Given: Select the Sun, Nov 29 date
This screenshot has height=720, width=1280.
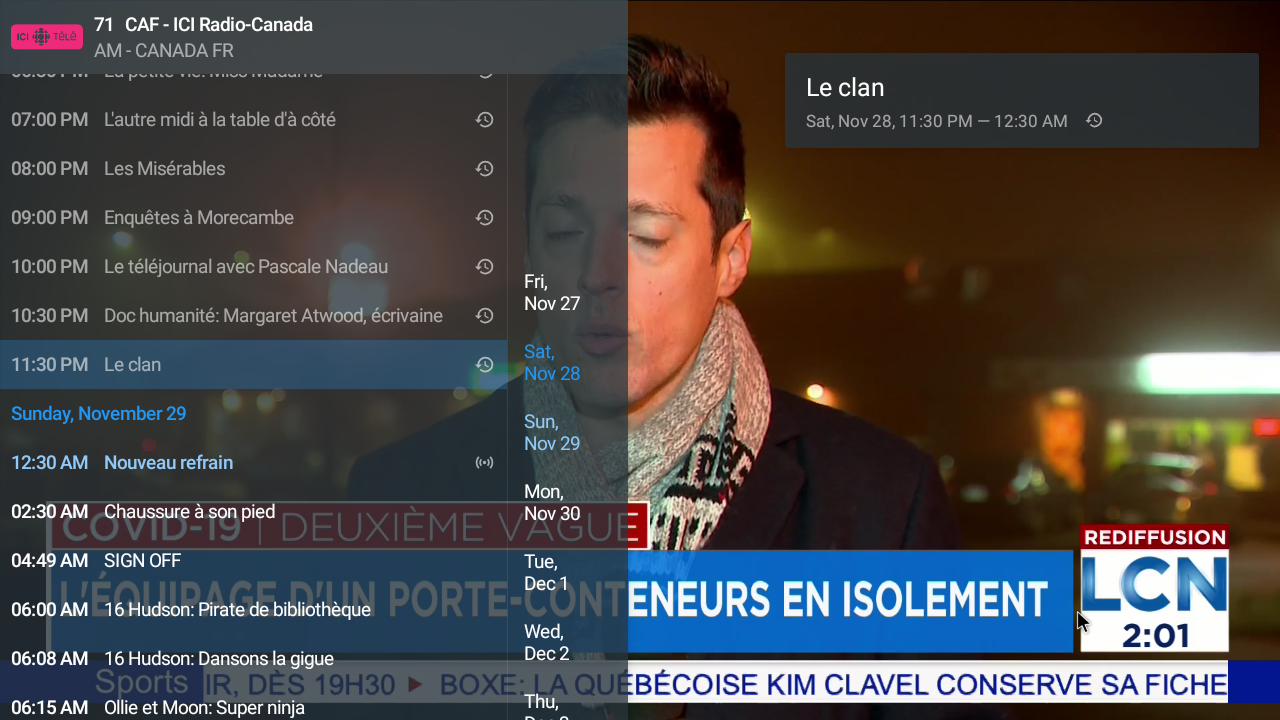Looking at the screenshot, I should [x=552, y=433].
